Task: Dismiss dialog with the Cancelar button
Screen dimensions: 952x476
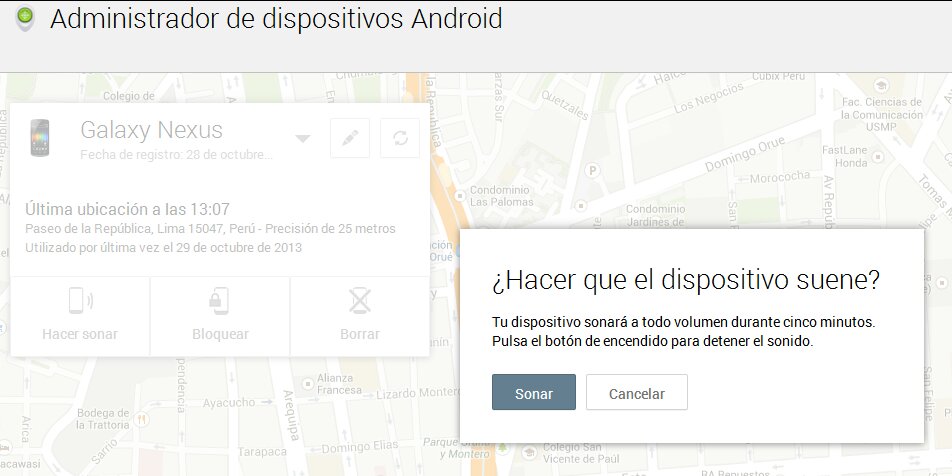Action: tap(637, 392)
